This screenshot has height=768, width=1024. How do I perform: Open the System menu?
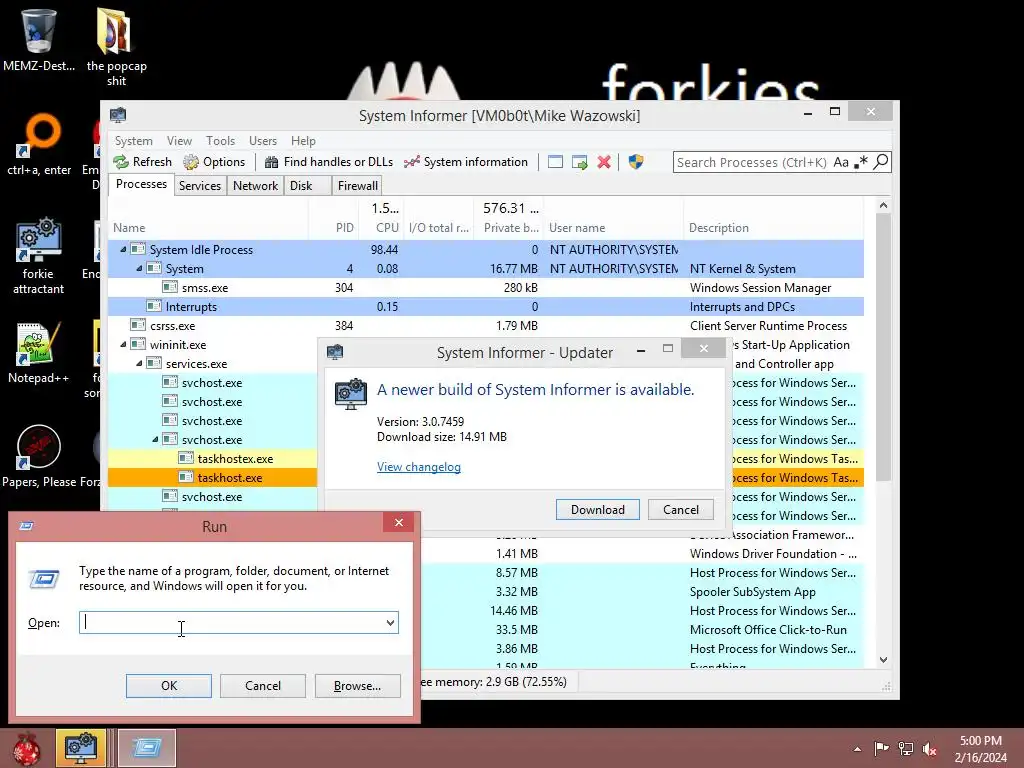click(x=134, y=141)
